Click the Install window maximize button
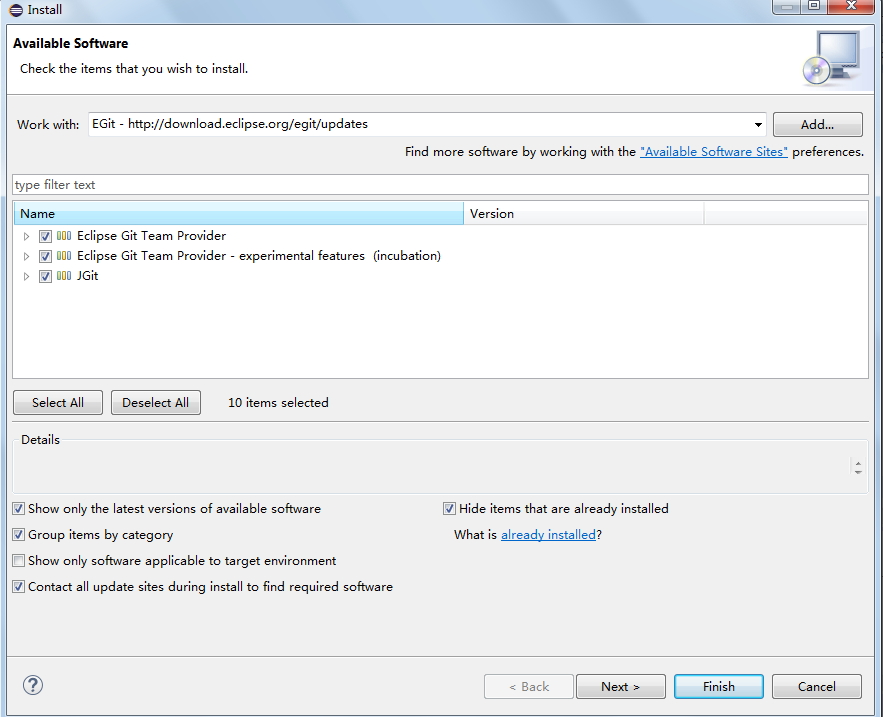The width and height of the screenshot is (883, 717). pos(814,6)
